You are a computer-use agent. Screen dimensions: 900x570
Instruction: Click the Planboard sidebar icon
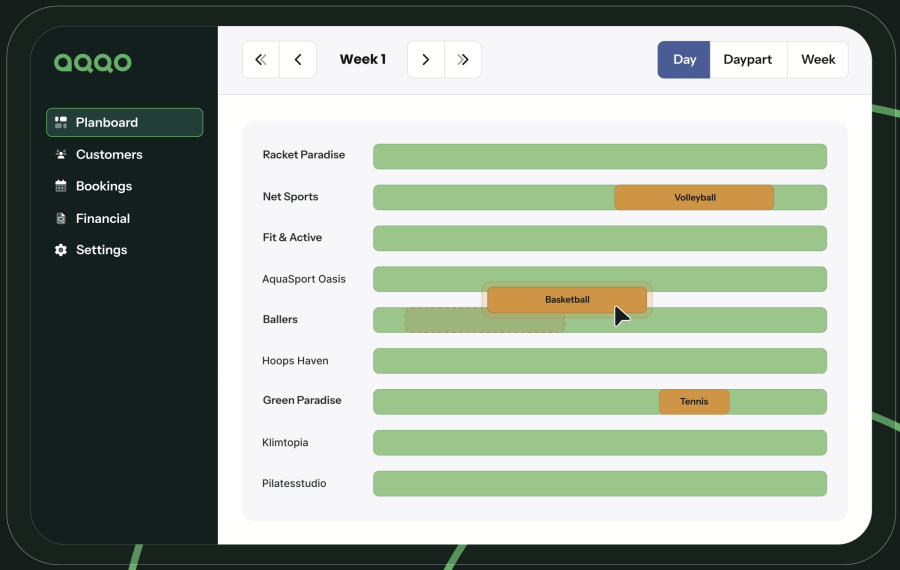pyautogui.click(x=61, y=122)
